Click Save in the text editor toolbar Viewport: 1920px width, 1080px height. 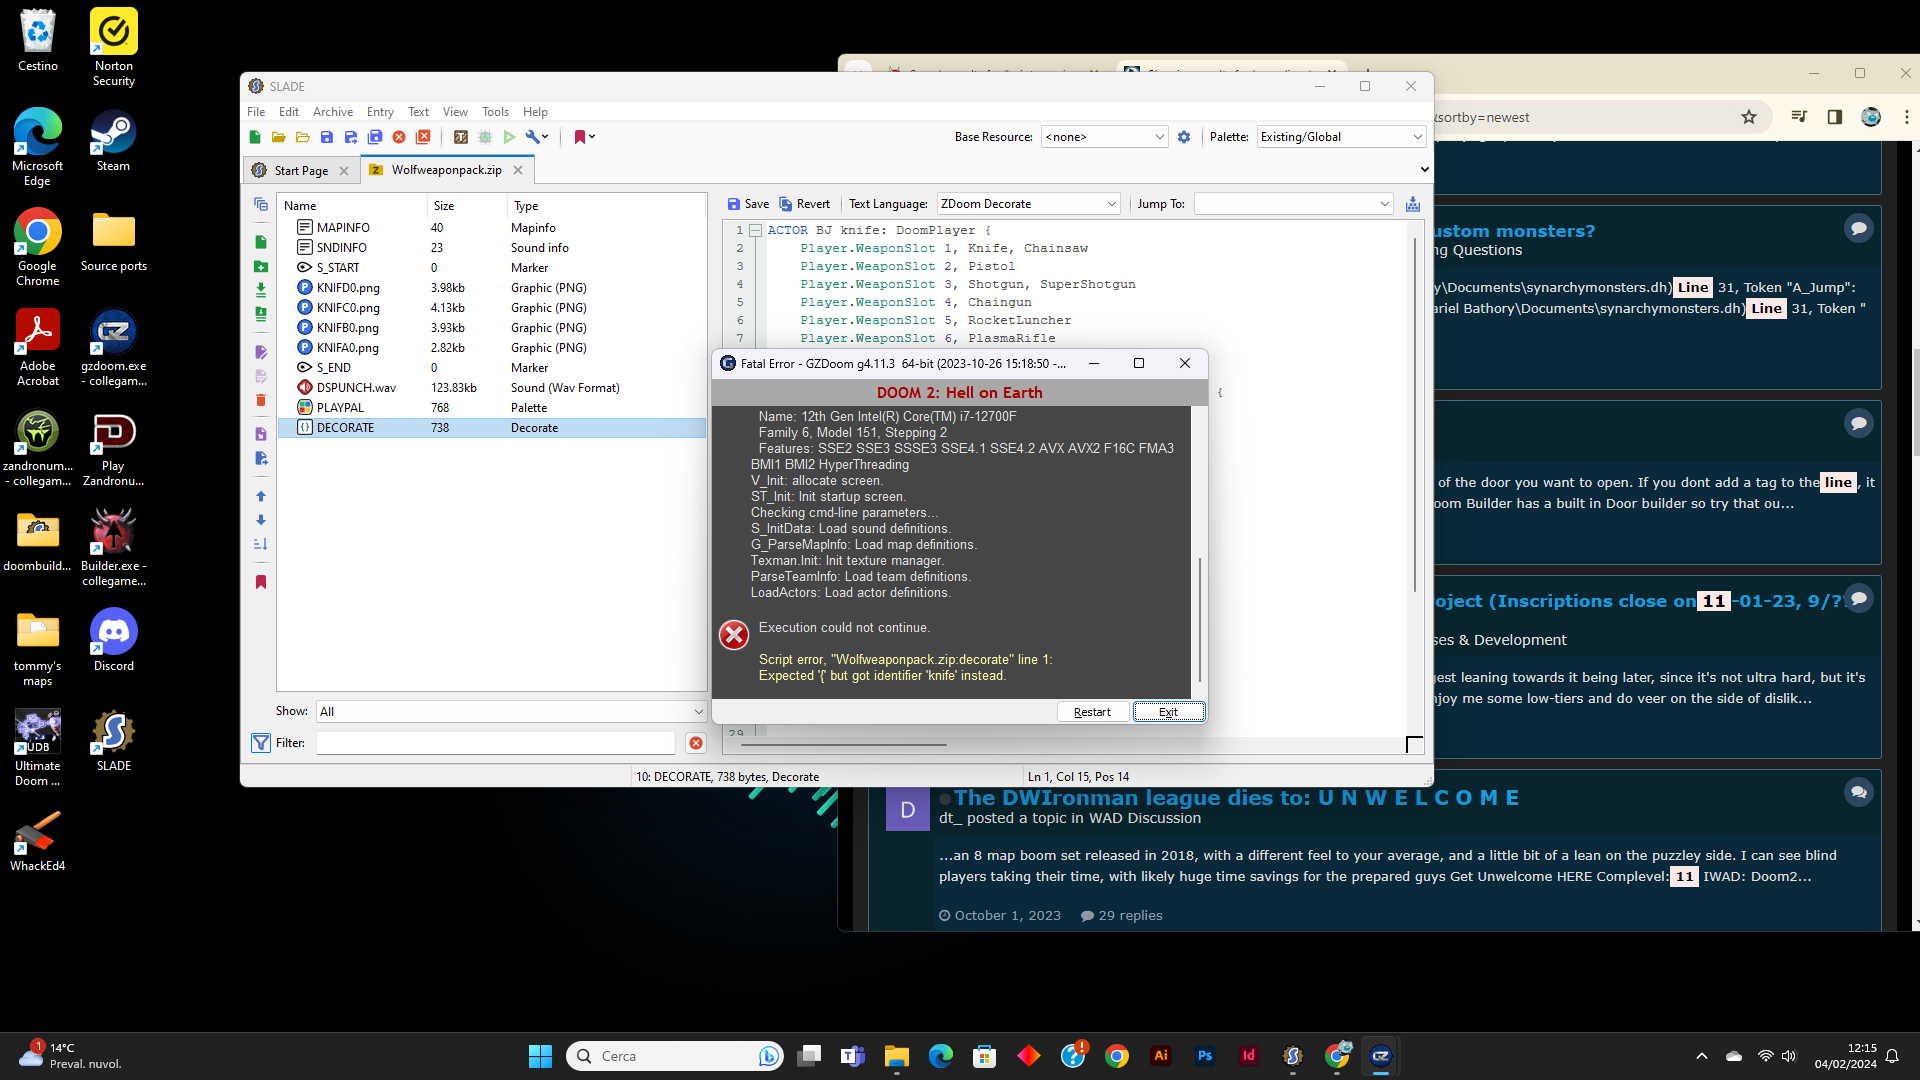coord(748,204)
